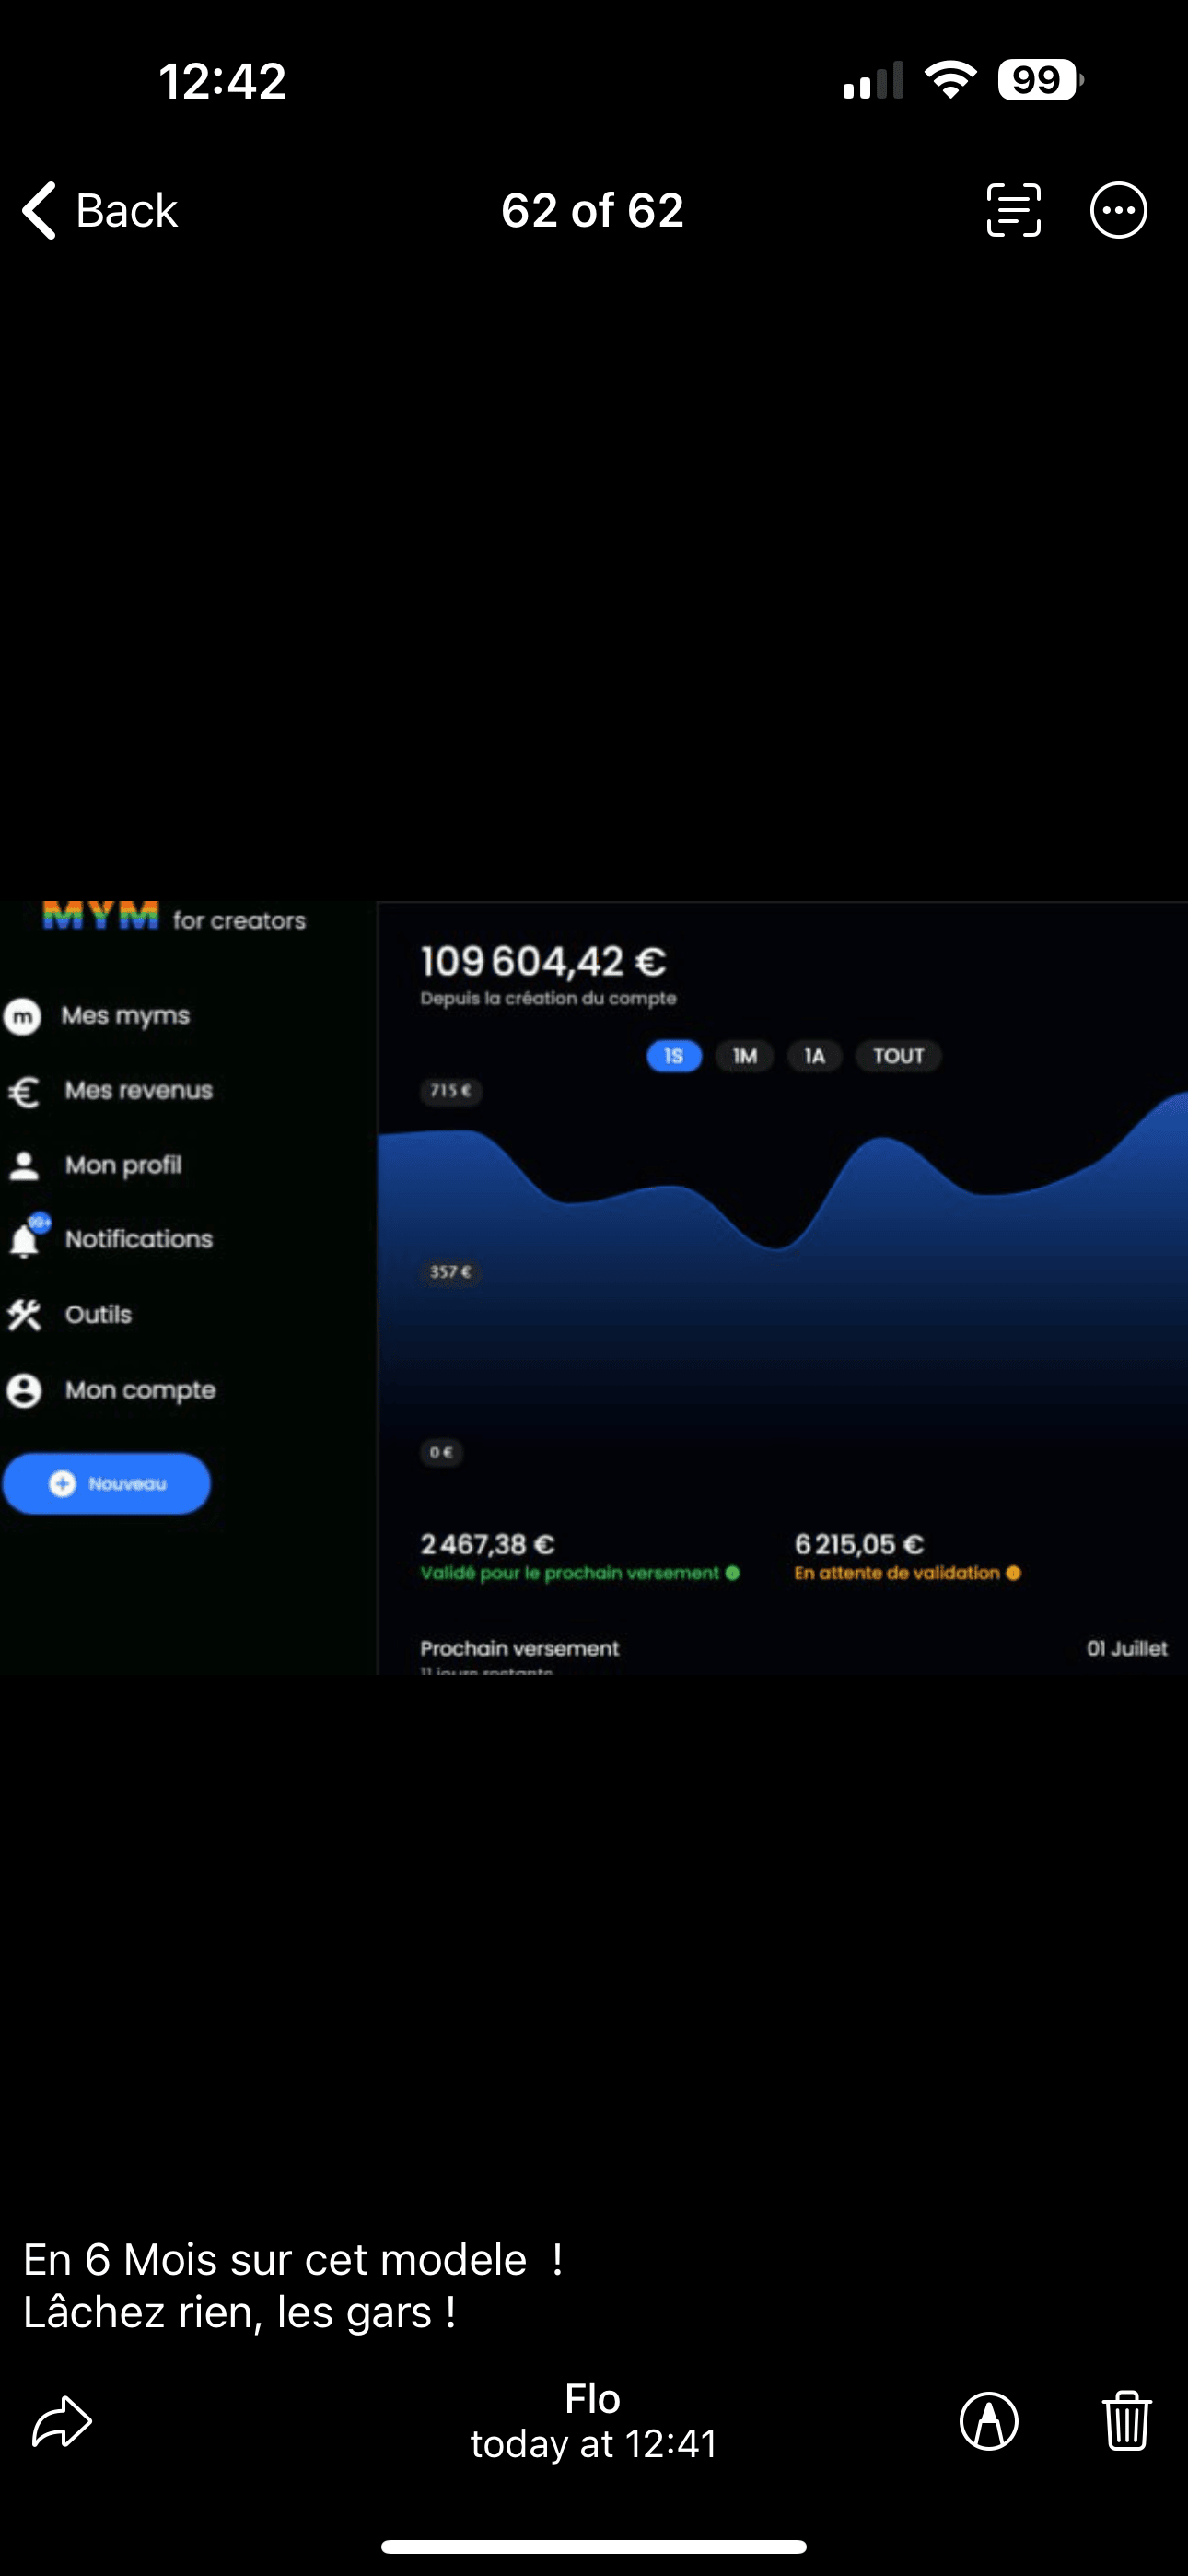Open the more options ellipsis menu
This screenshot has height=2576, width=1188.
pos(1118,211)
